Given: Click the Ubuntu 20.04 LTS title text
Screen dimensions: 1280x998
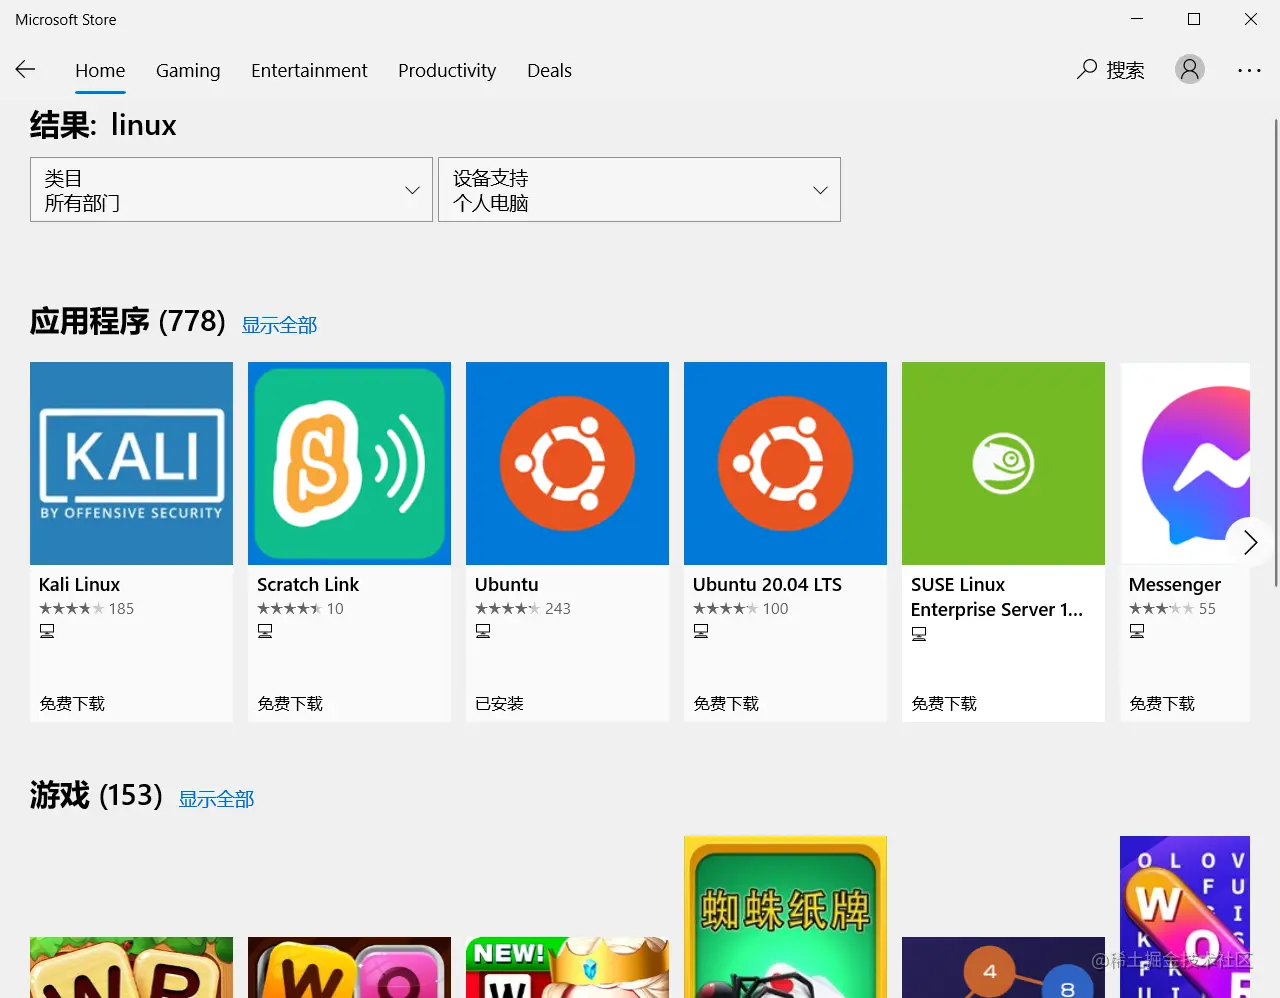Looking at the screenshot, I should (767, 584).
